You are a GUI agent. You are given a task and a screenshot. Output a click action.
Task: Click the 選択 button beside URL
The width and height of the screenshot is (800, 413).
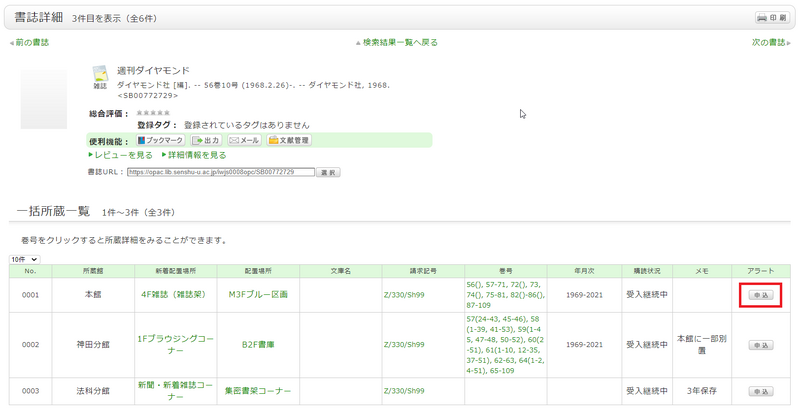point(328,173)
